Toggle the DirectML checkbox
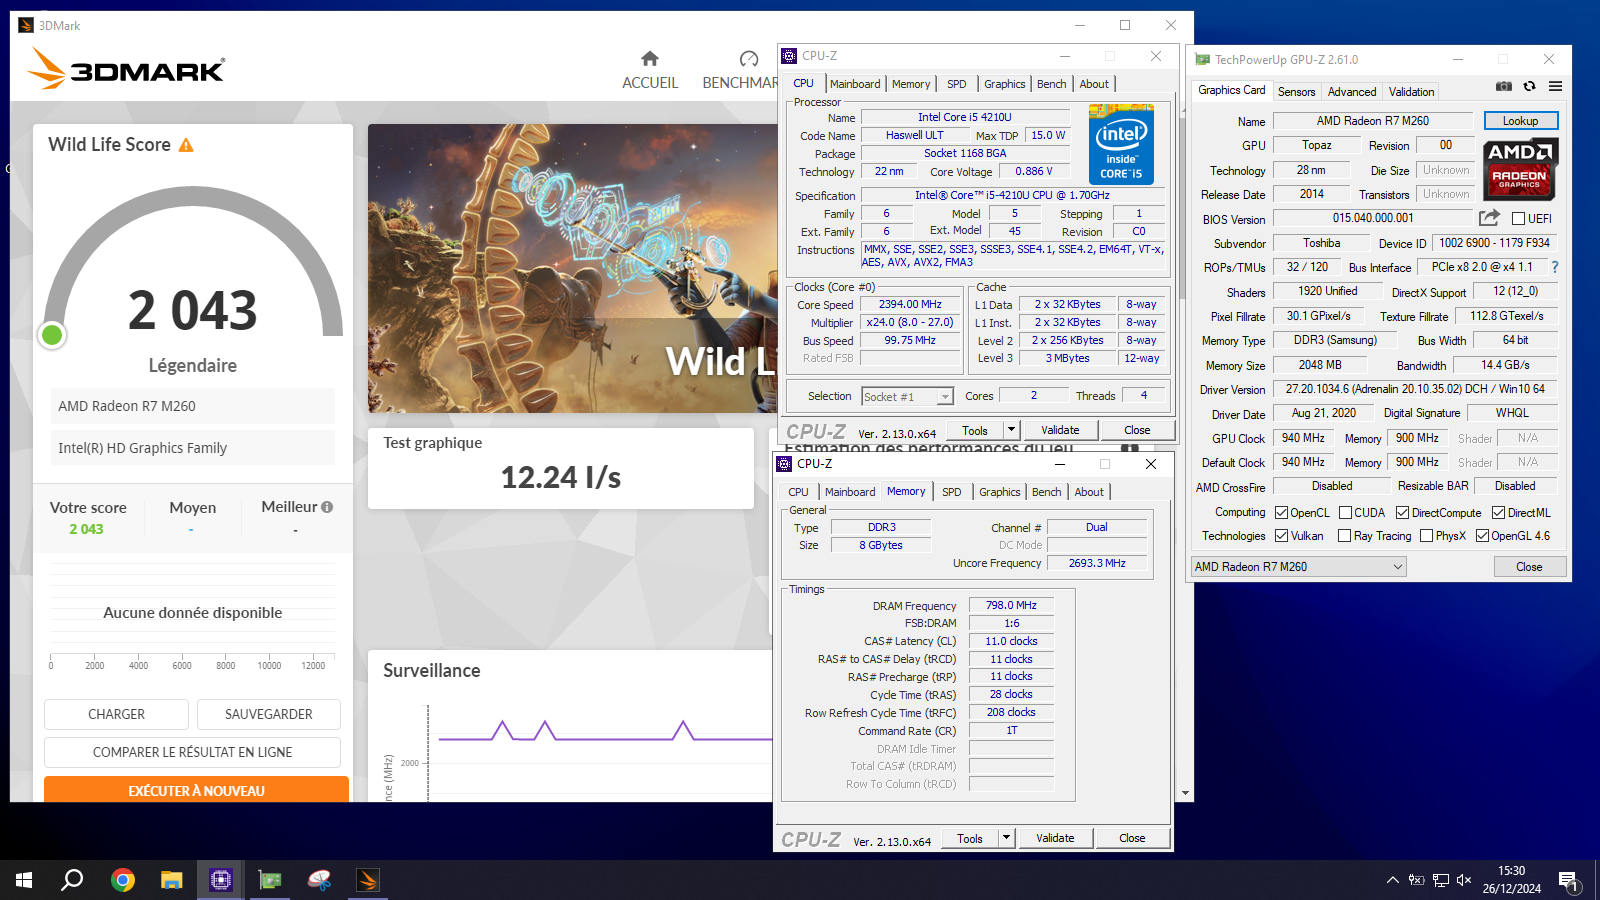1600x900 pixels. (1498, 513)
